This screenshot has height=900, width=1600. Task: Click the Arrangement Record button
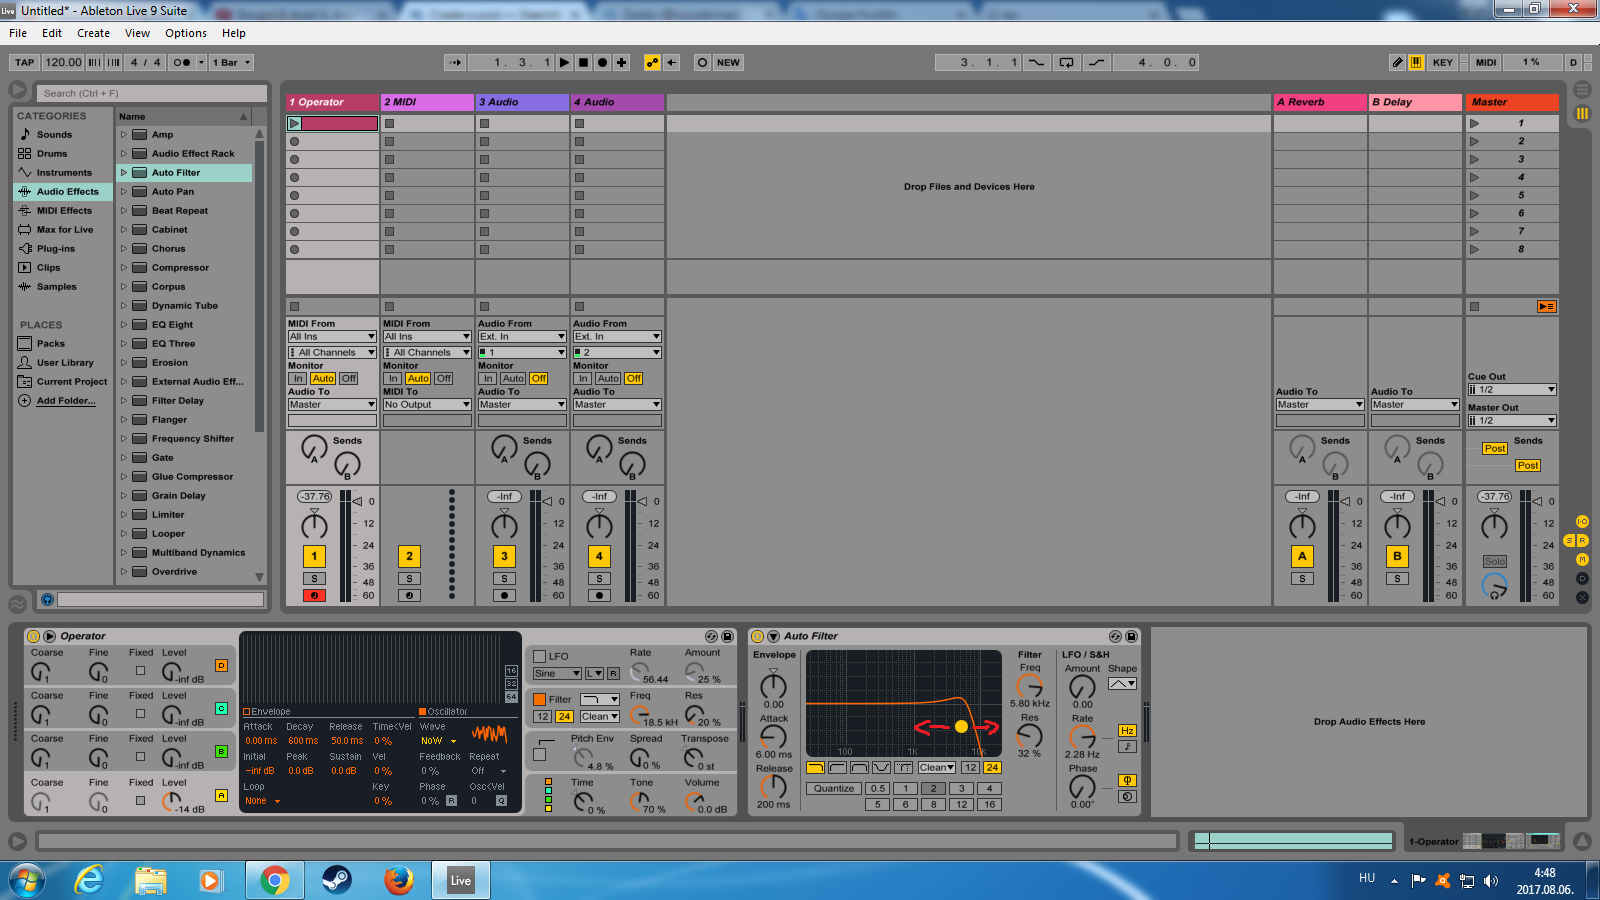pyautogui.click(x=603, y=62)
